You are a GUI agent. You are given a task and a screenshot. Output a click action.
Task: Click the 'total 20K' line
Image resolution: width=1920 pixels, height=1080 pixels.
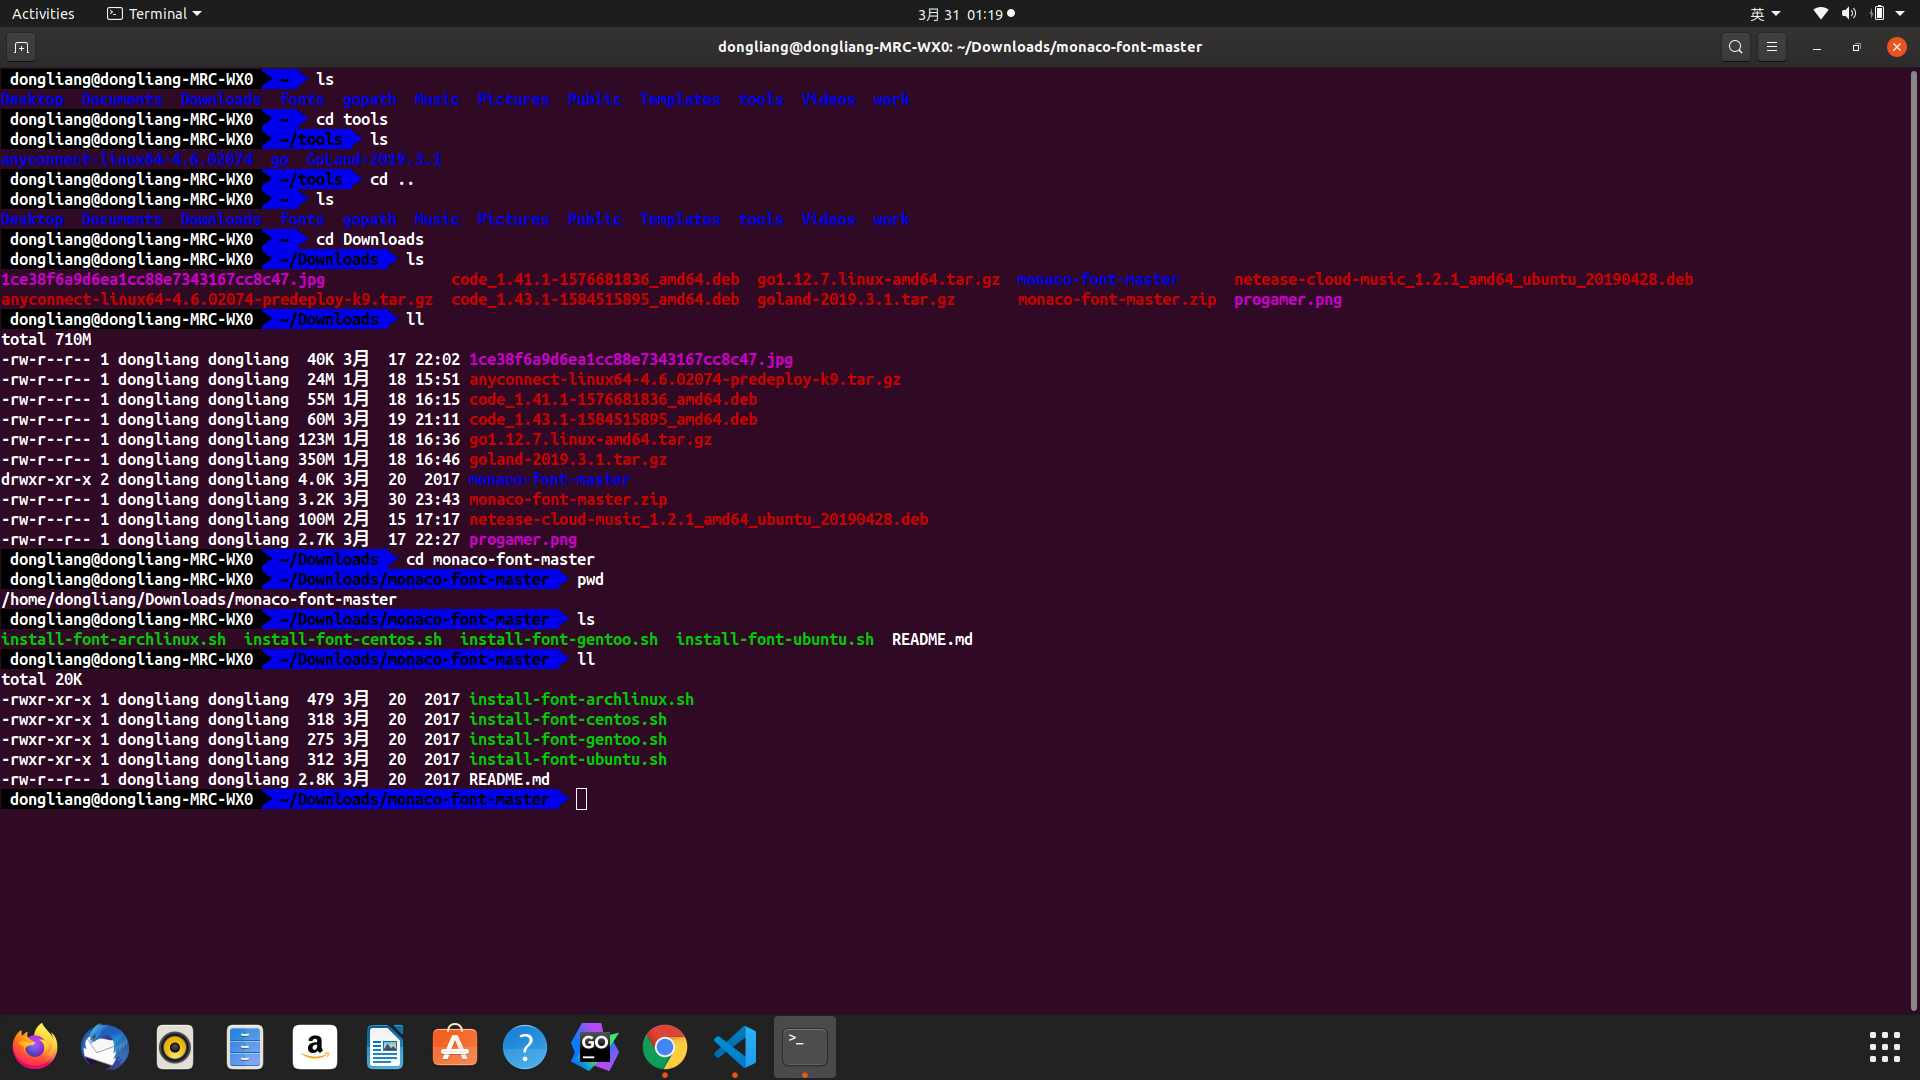[x=42, y=679]
